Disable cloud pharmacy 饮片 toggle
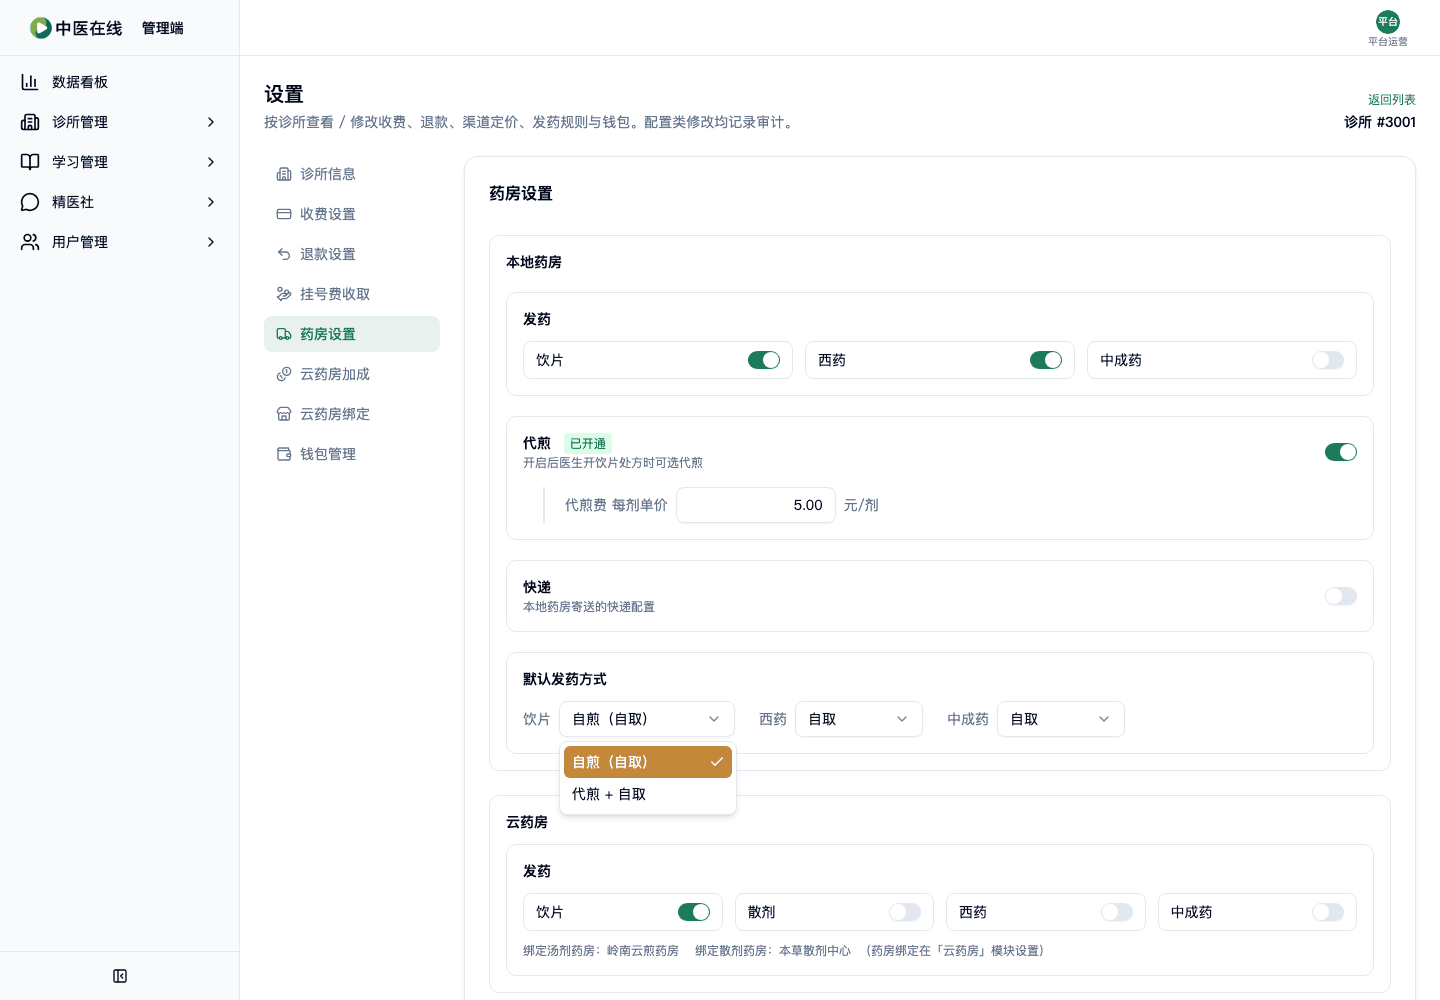The image size is (1440, 1000). pos(694,912)
